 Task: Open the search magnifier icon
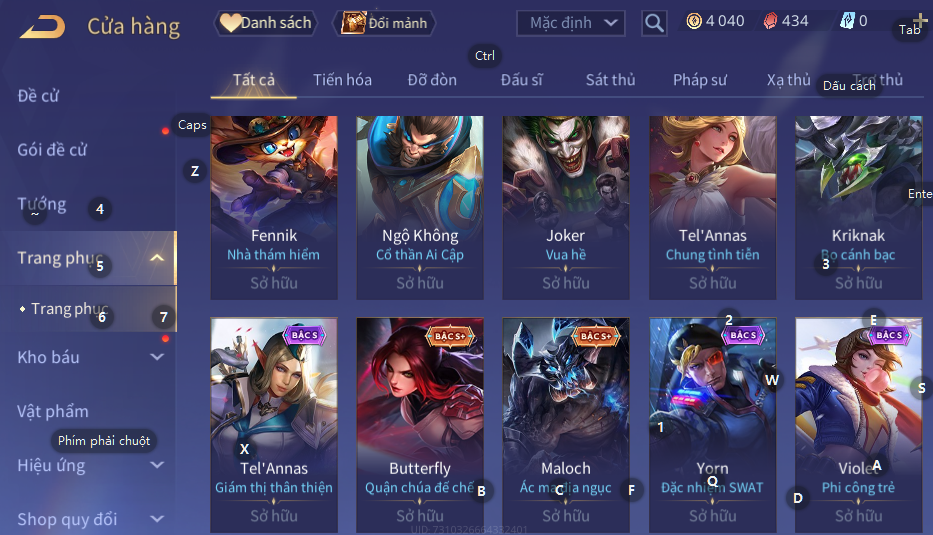654,23
